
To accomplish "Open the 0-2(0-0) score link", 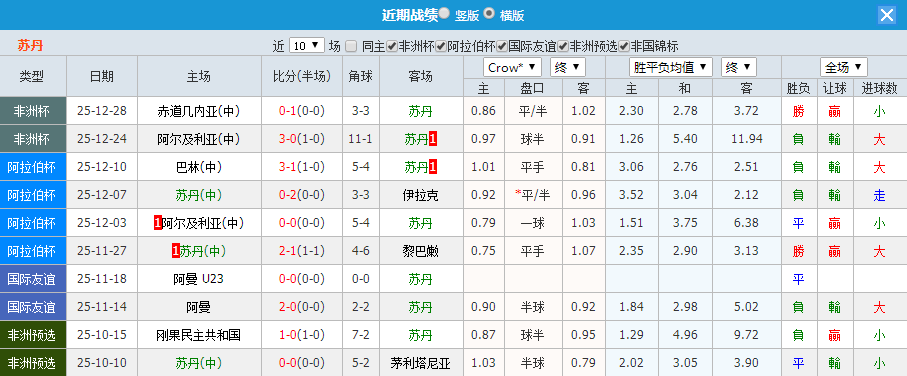I will point(302,195).
